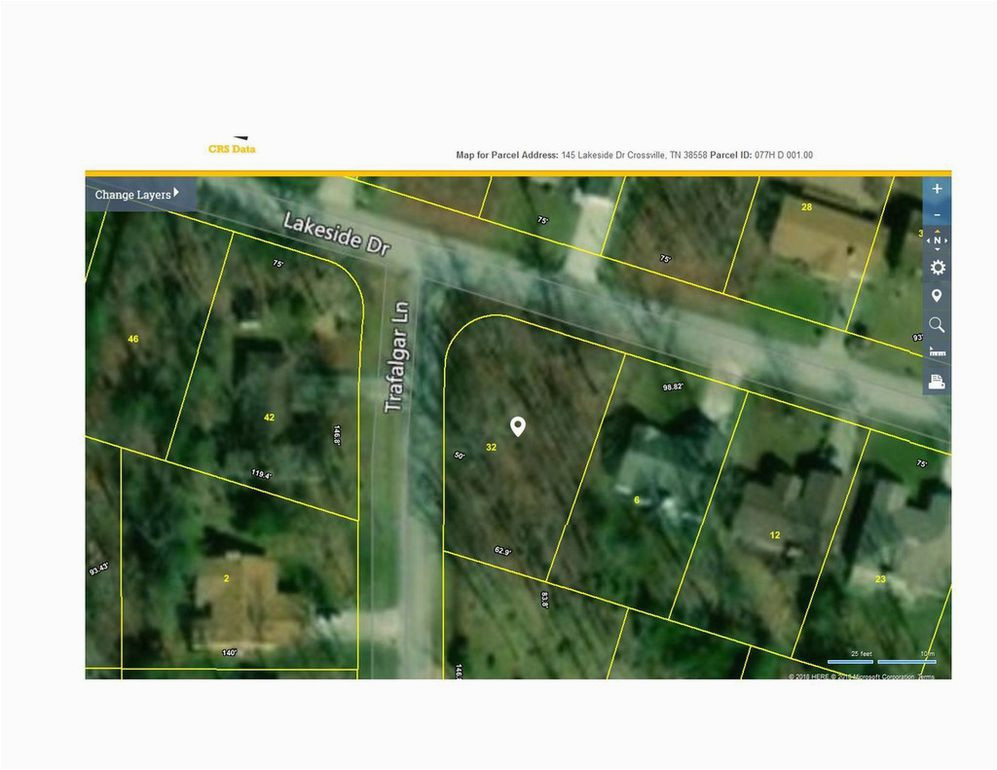
Task: Click the Lakeside Dr street label
Action: (336, 234)
